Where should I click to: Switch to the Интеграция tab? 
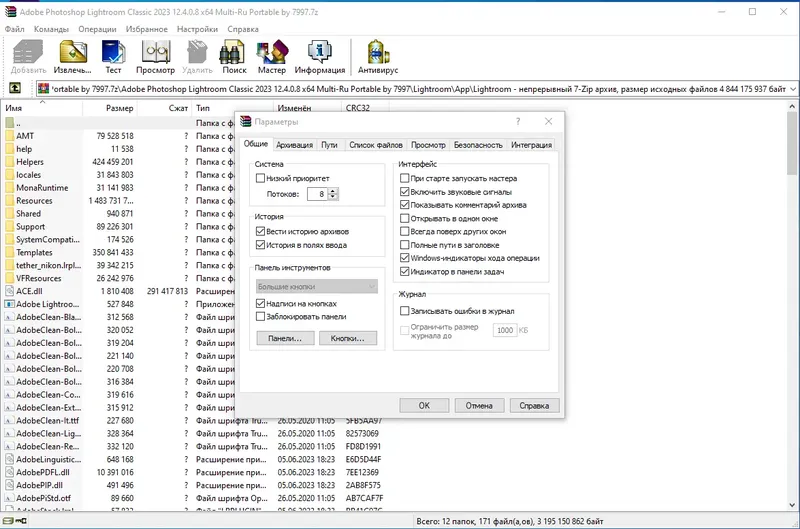tap(531, 145)
